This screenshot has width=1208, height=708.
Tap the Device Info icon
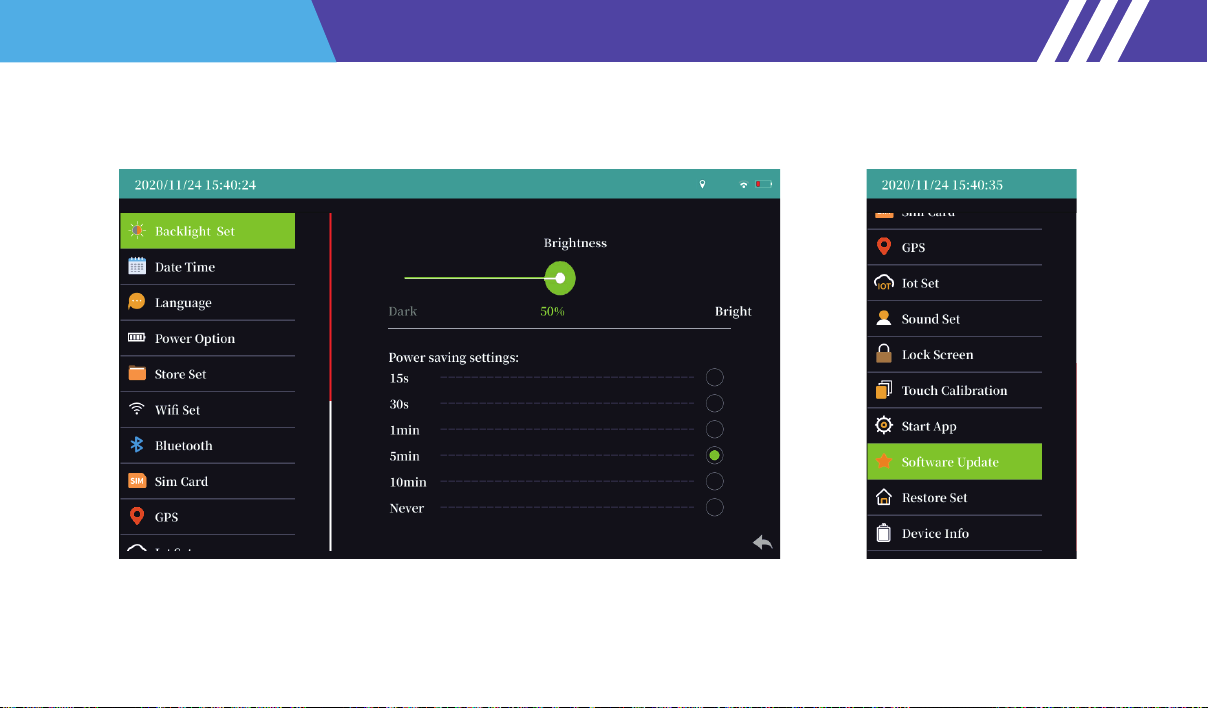click(883, 533)
